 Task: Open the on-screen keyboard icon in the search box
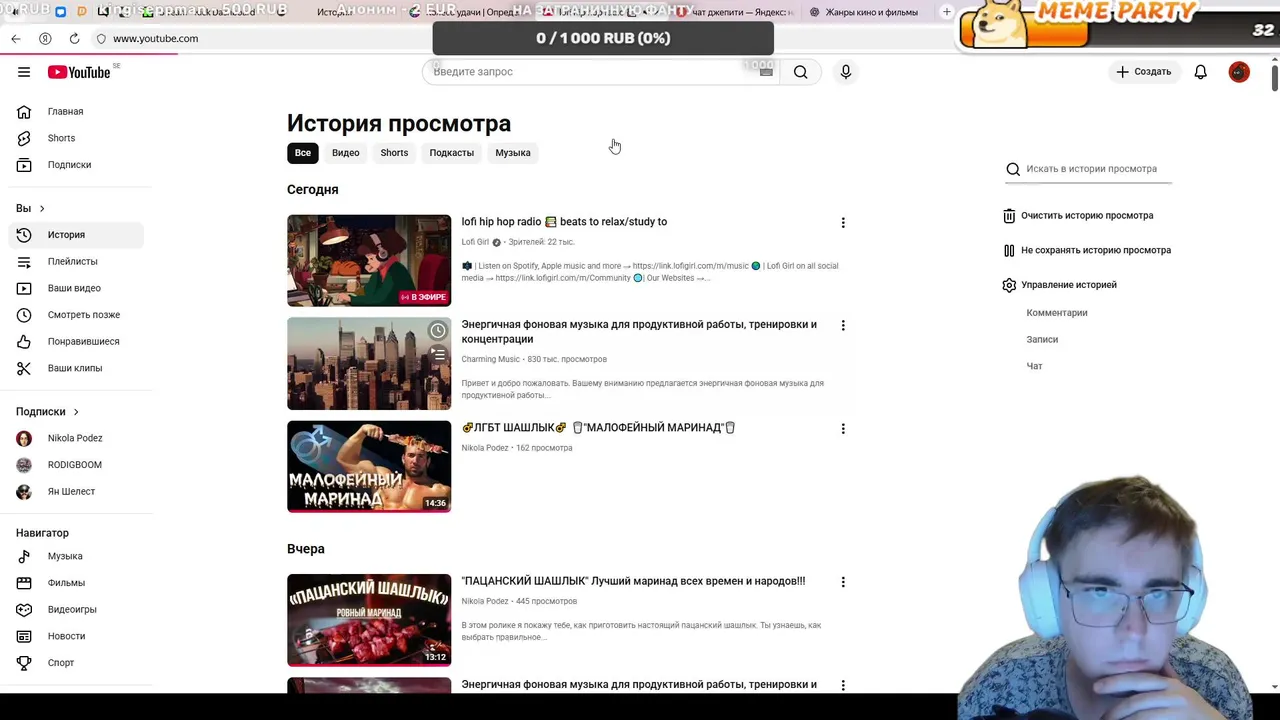coord(766,72)
